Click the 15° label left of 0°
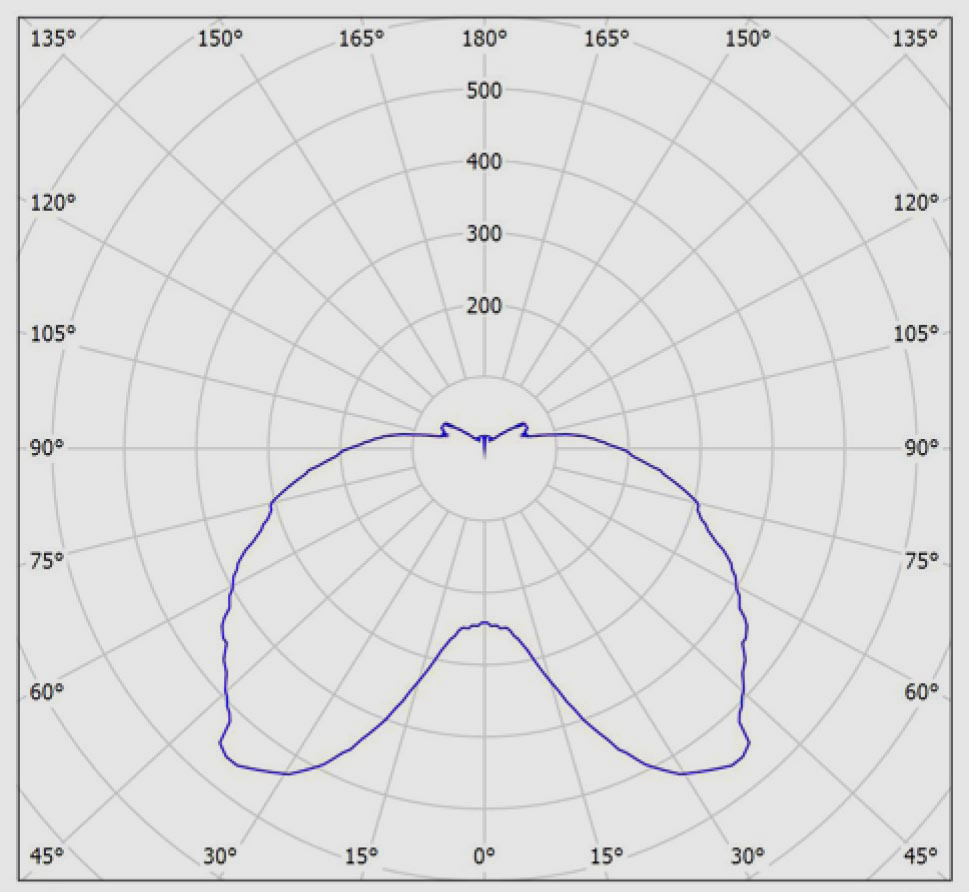 [362, 856]
